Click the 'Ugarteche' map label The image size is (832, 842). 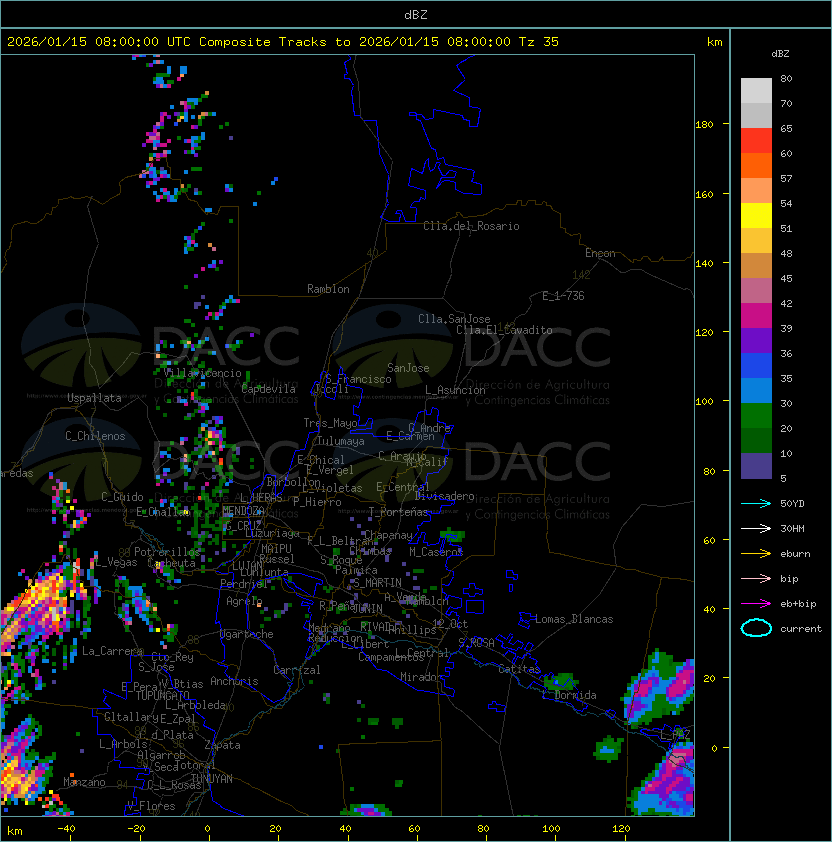pos(247,634)
